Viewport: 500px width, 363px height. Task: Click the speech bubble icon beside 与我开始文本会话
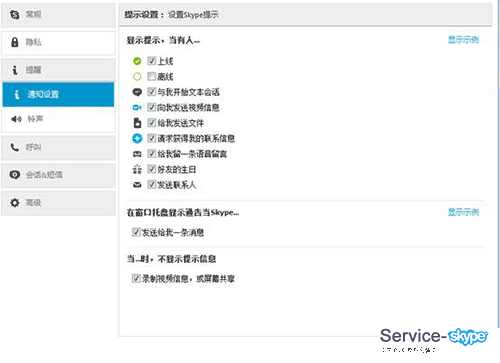coord(137,92)
